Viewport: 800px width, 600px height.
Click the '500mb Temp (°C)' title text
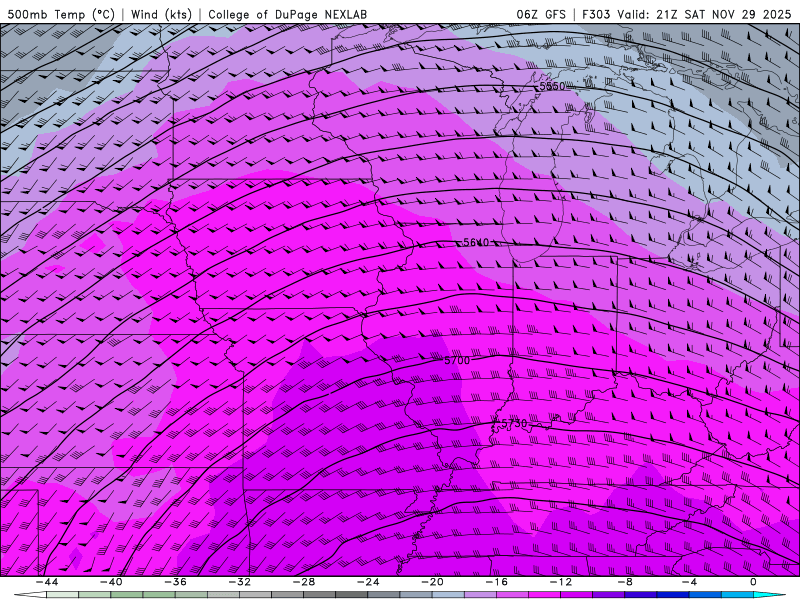point(61,14)
